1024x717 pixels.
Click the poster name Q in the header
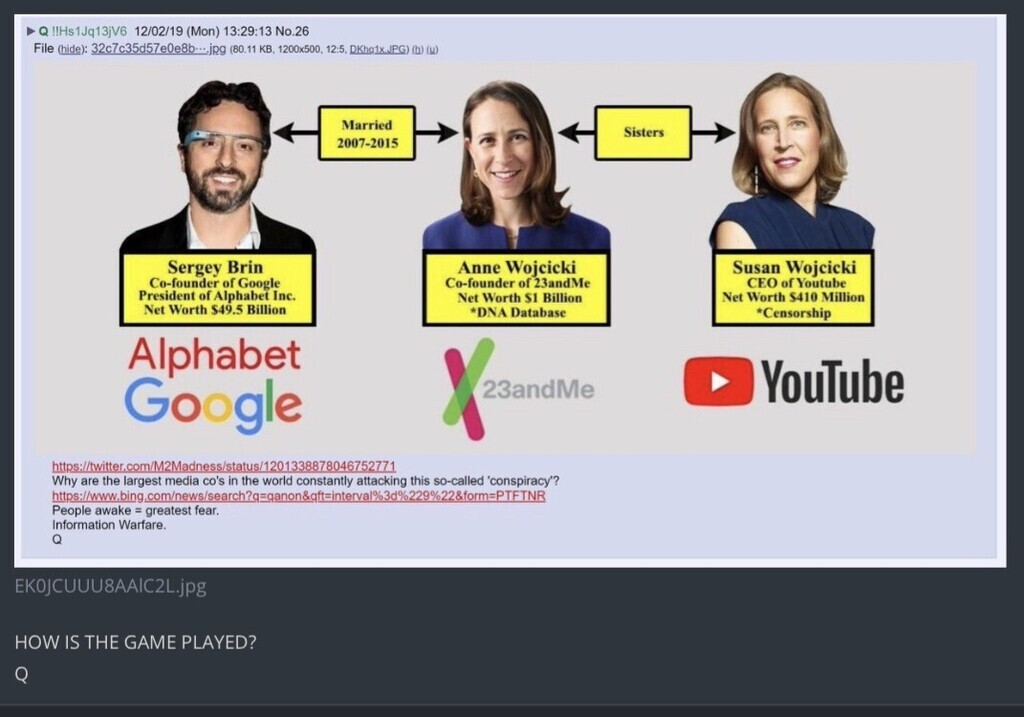pos(44,31)
